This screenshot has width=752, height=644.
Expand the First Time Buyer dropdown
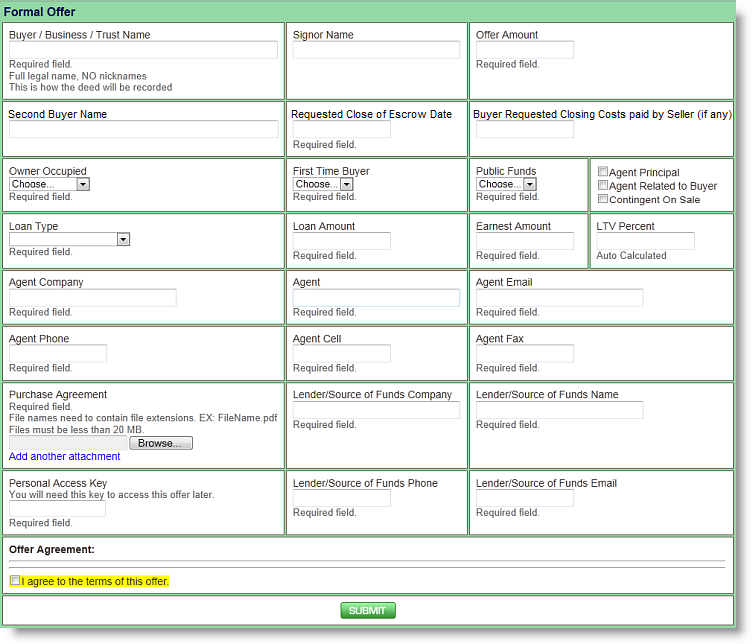pos(323,184)
